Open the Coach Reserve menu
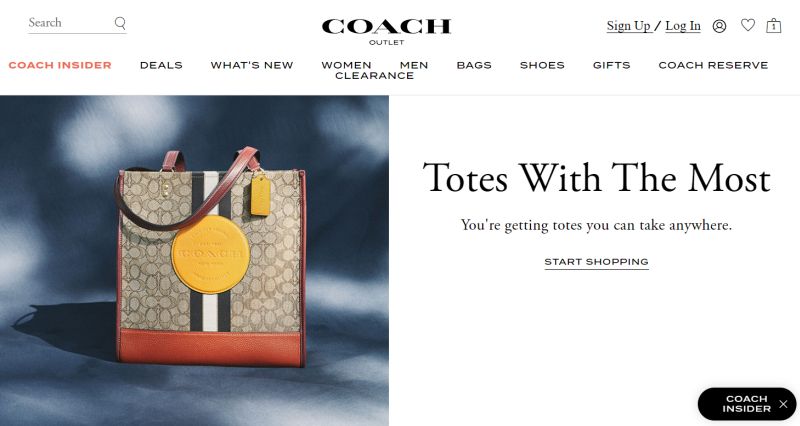The height and width of the screenshot is (426, 800). (x=713, y=65)
